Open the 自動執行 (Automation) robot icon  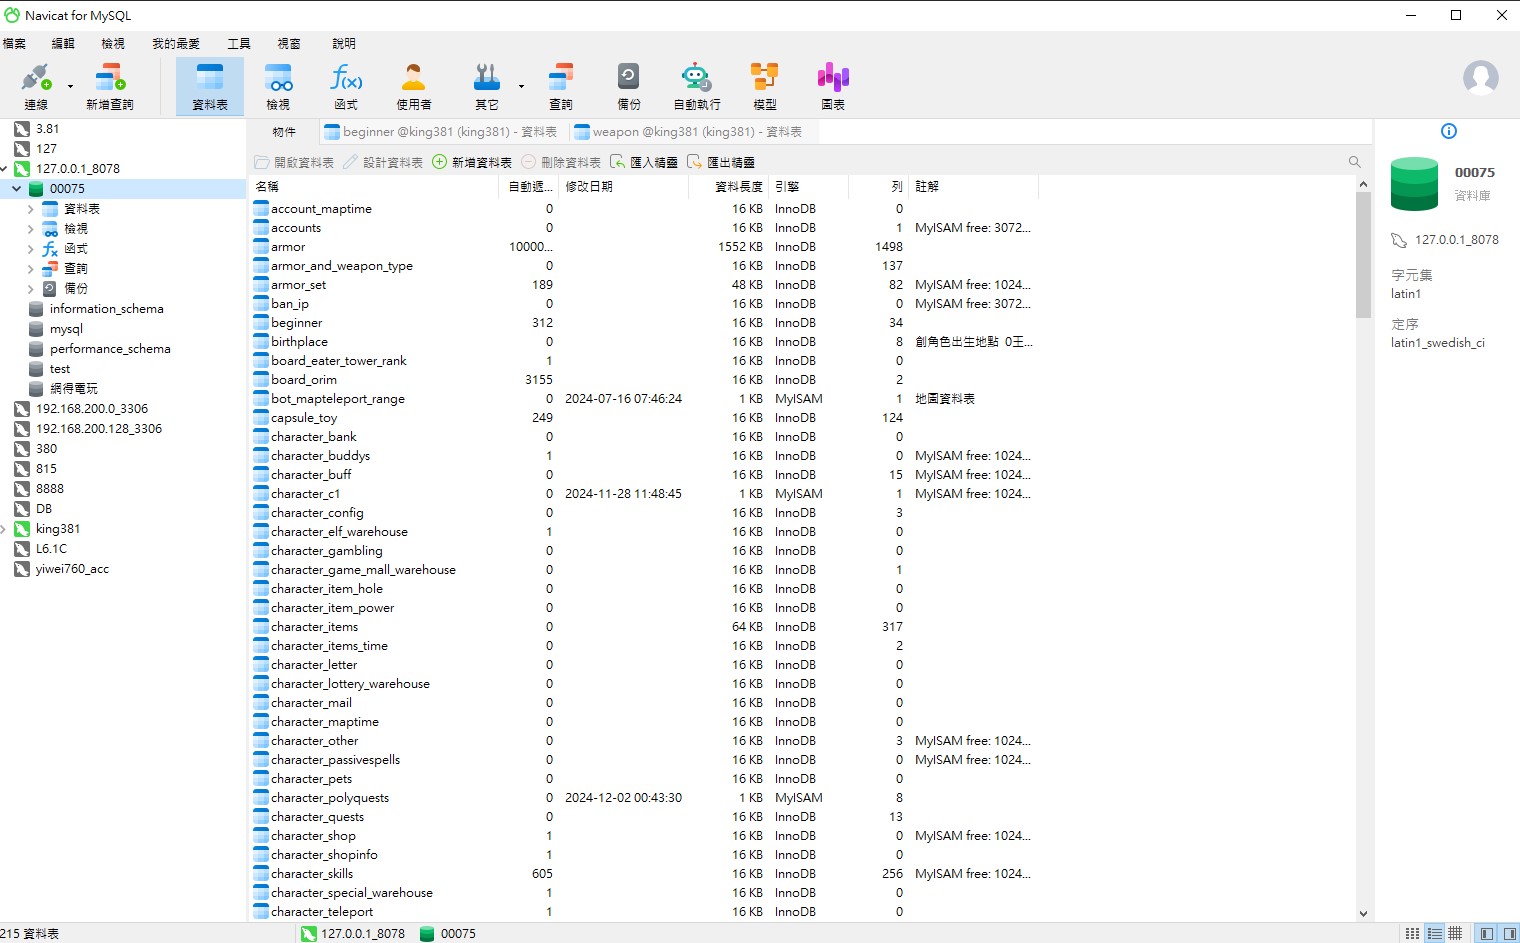(697, 86)
